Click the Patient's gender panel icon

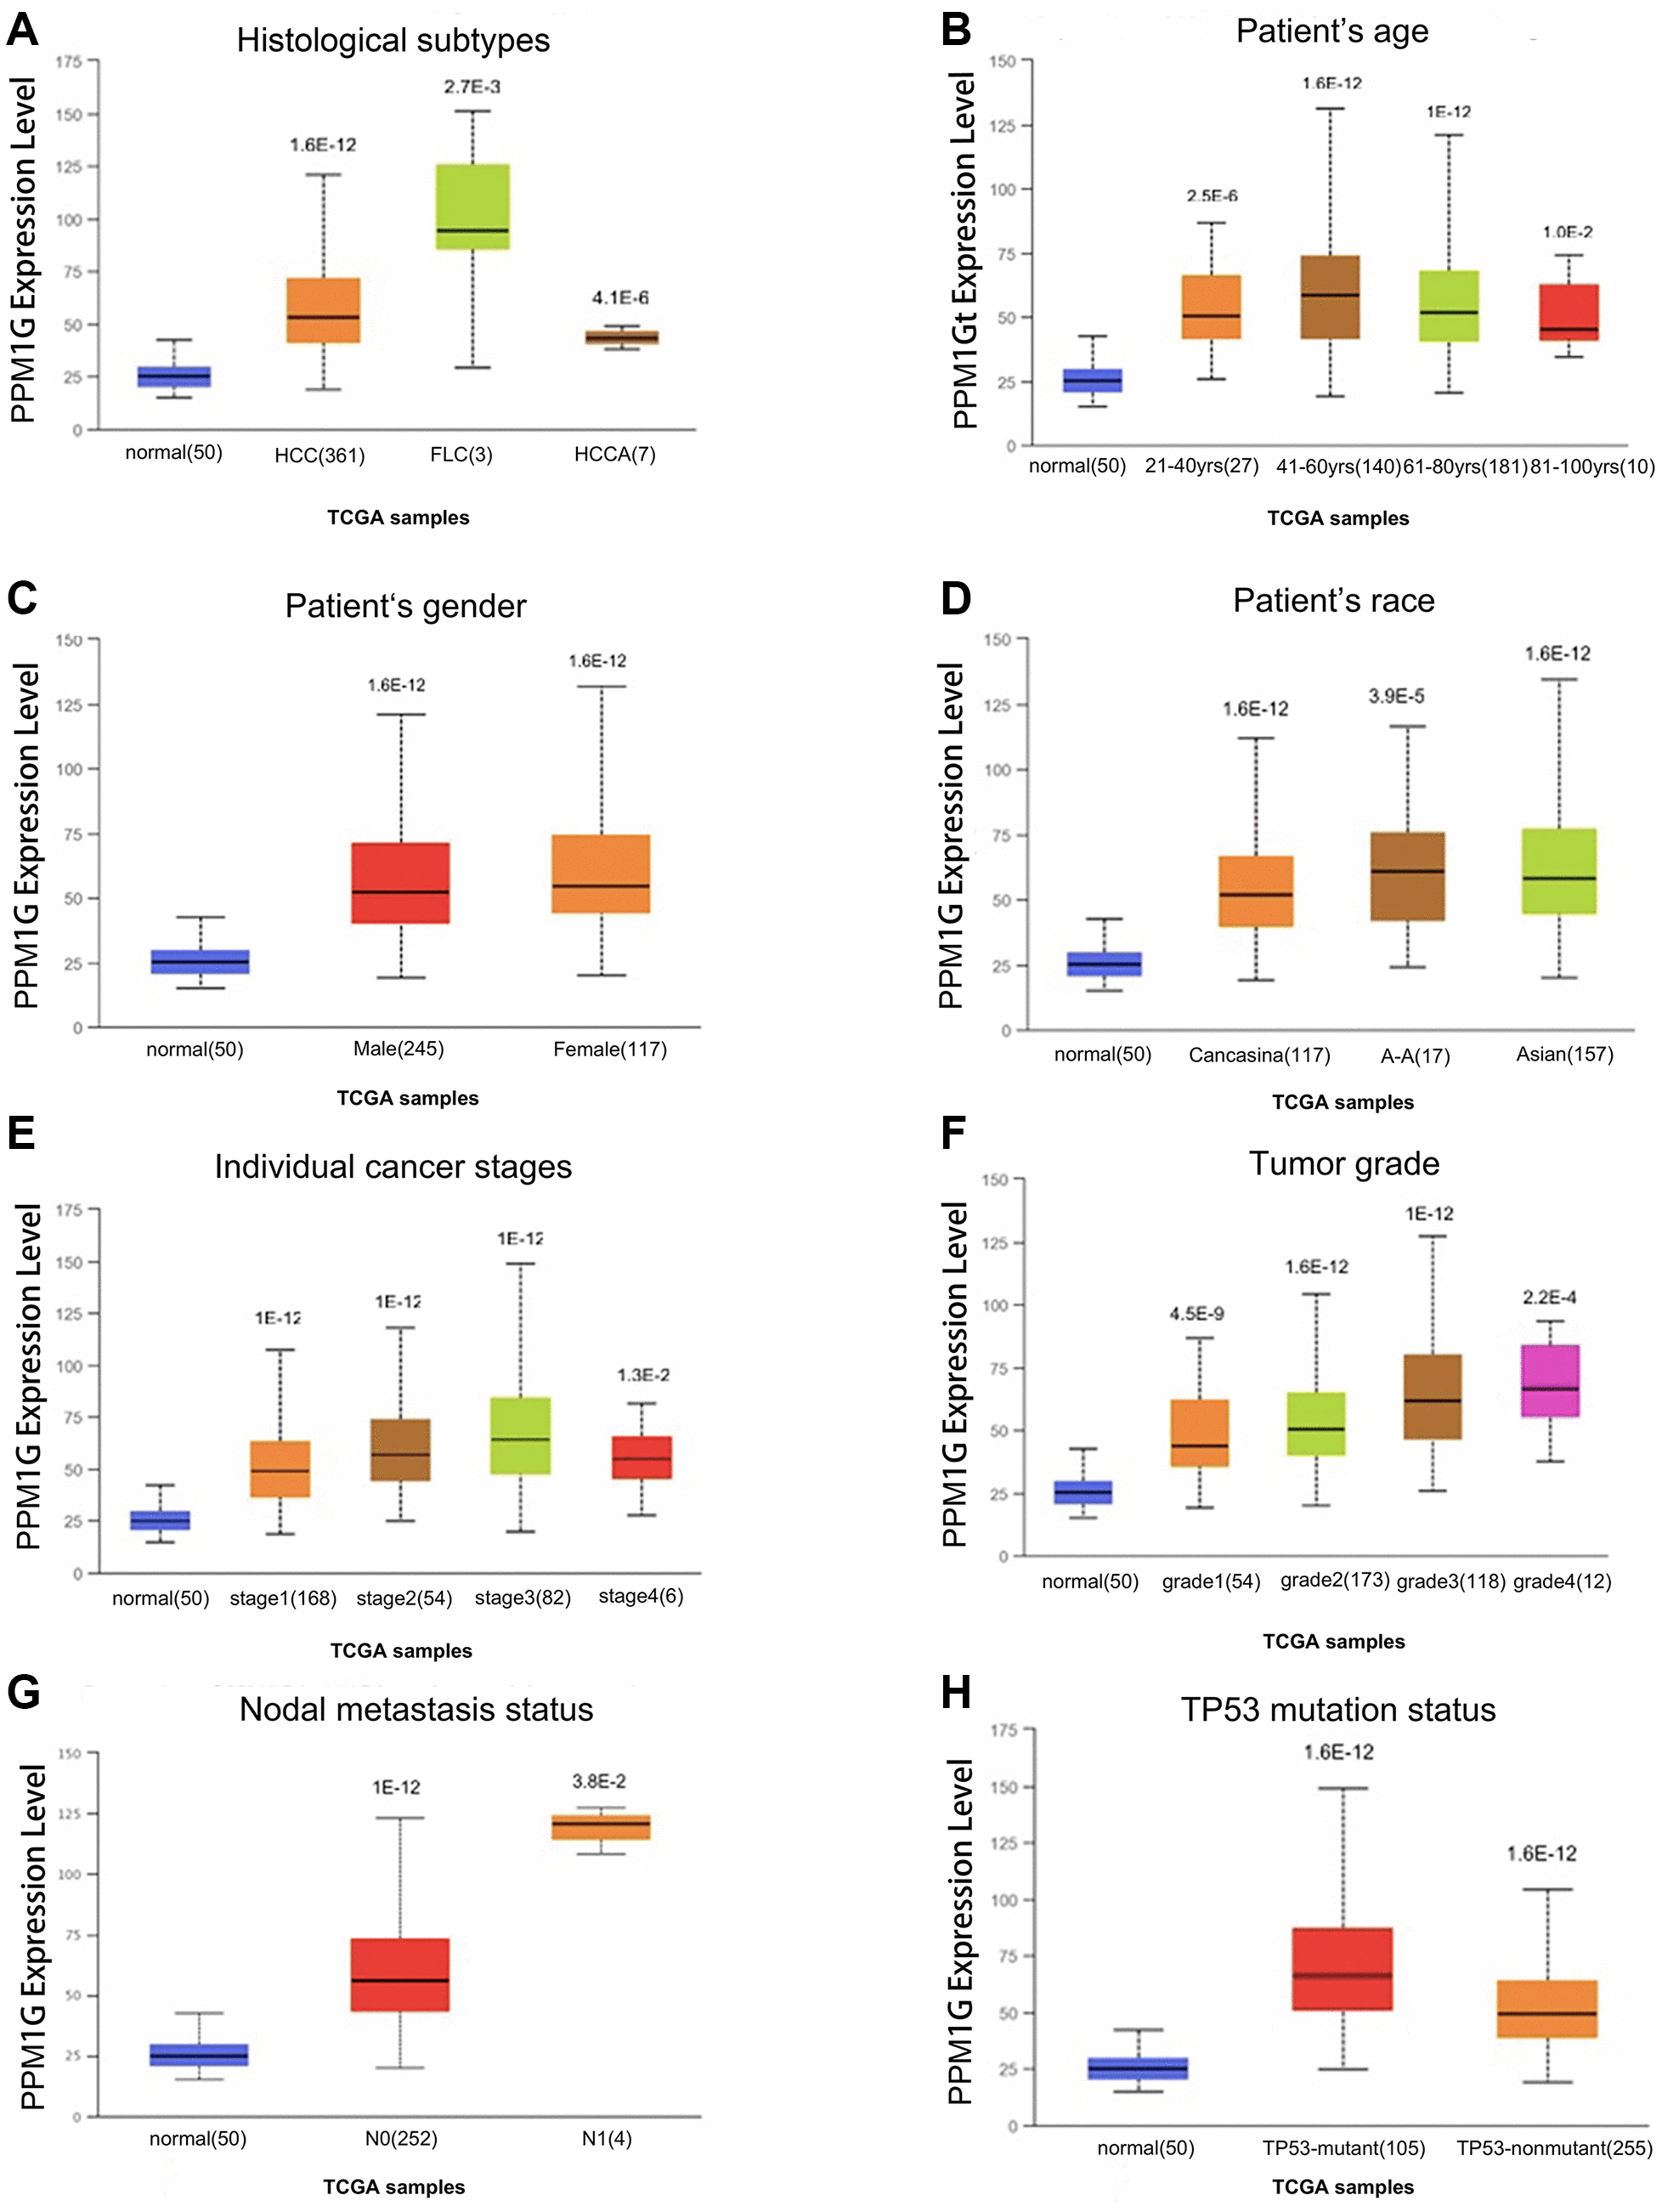pos(20,578)
